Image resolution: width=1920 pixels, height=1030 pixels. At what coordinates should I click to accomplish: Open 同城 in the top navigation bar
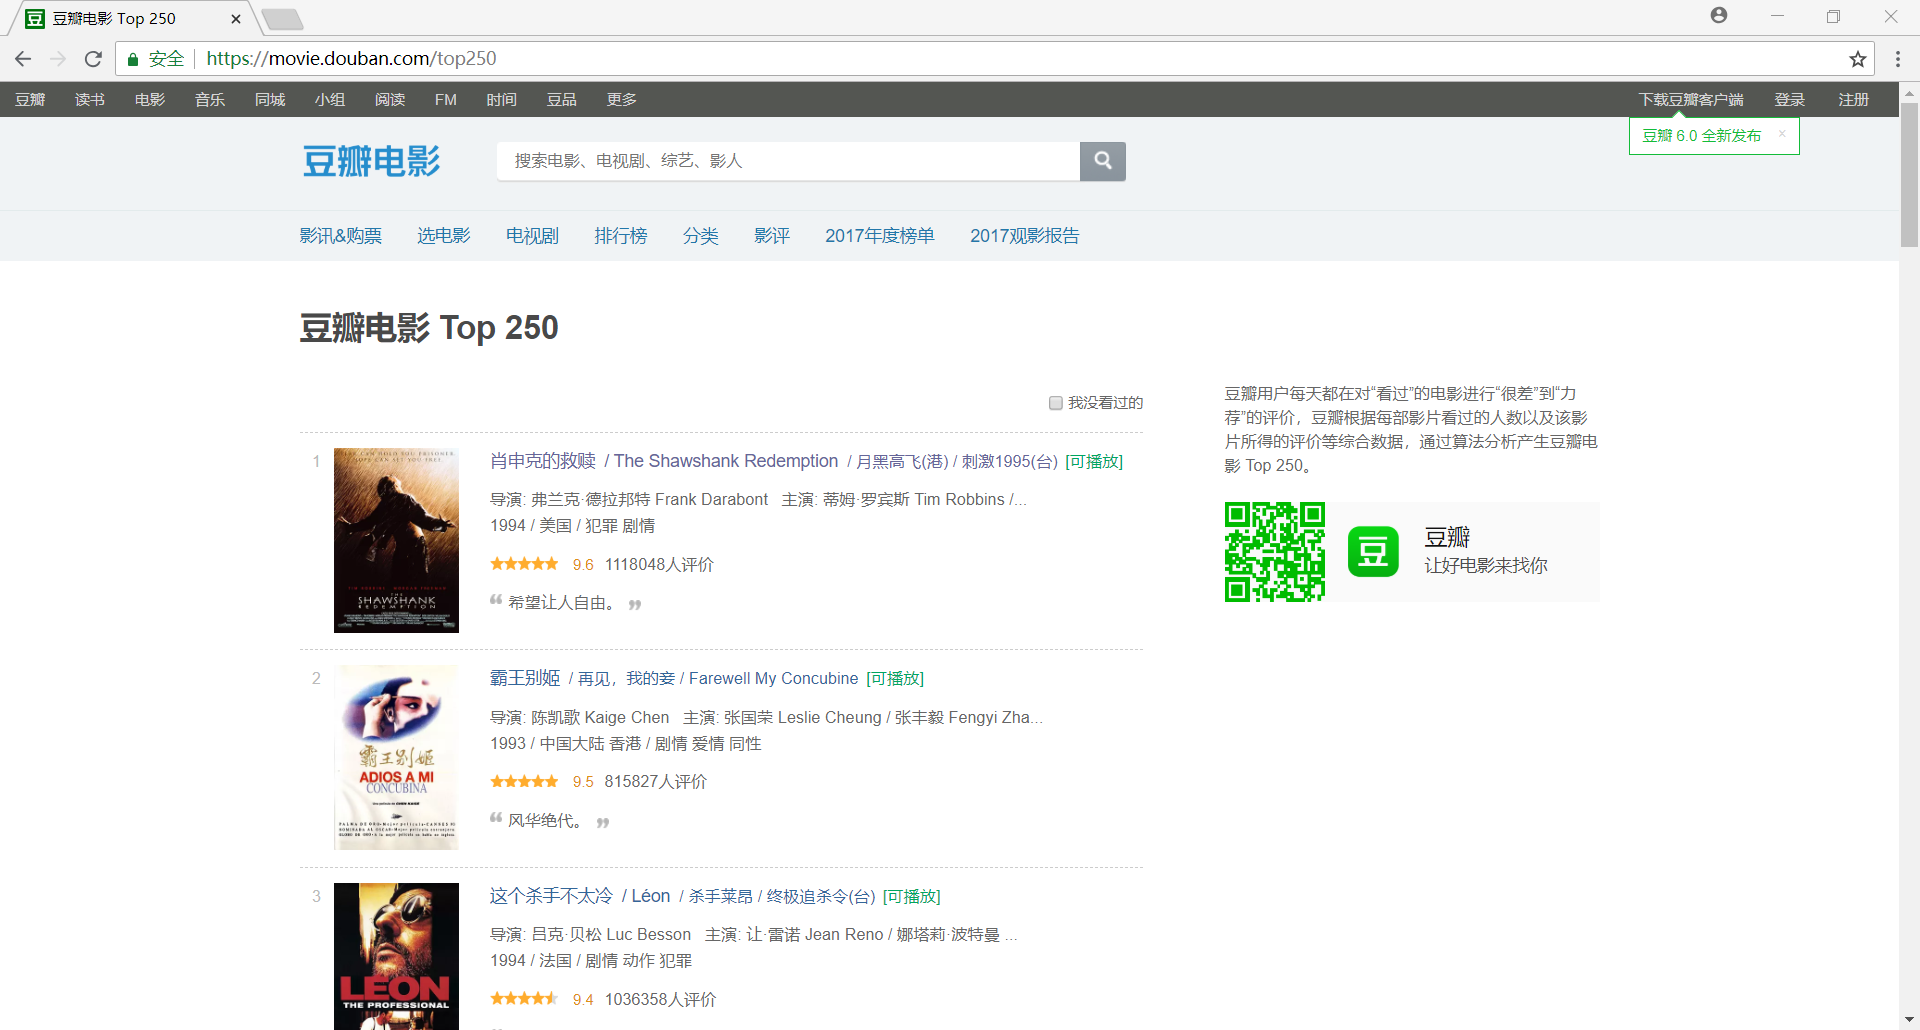coord(270,99)
